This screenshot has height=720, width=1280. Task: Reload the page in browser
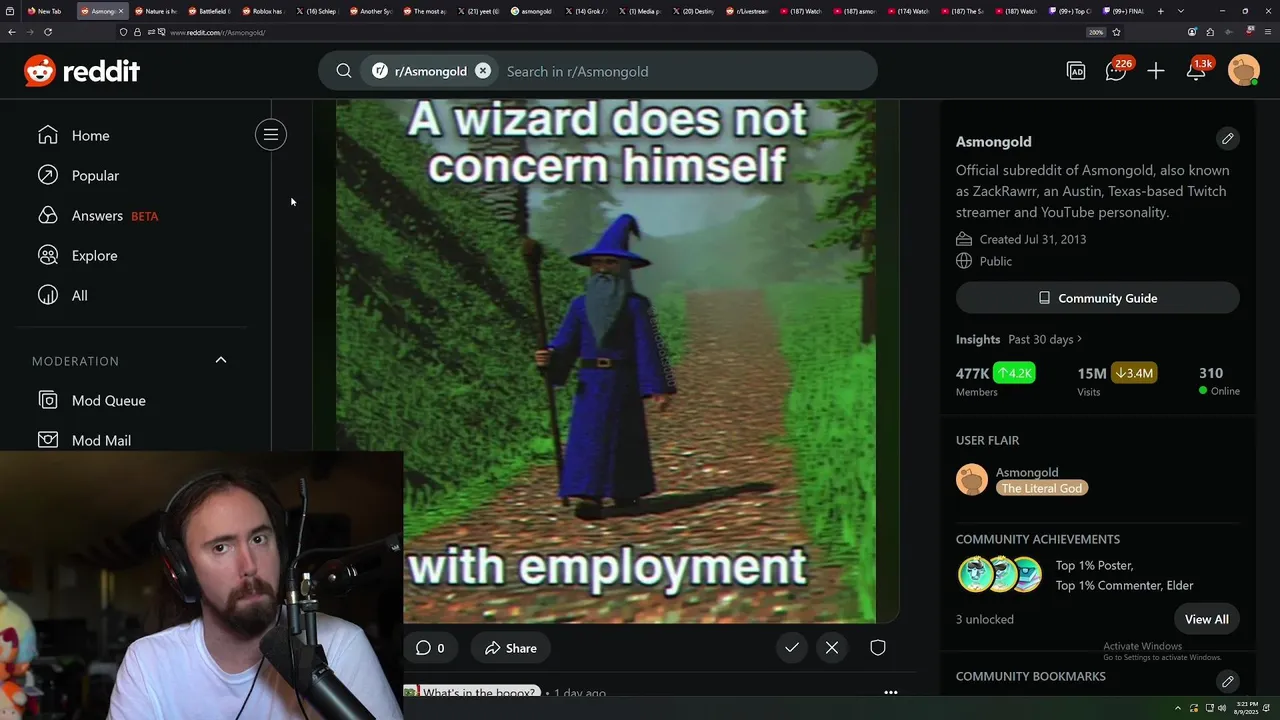coord(47,32)
